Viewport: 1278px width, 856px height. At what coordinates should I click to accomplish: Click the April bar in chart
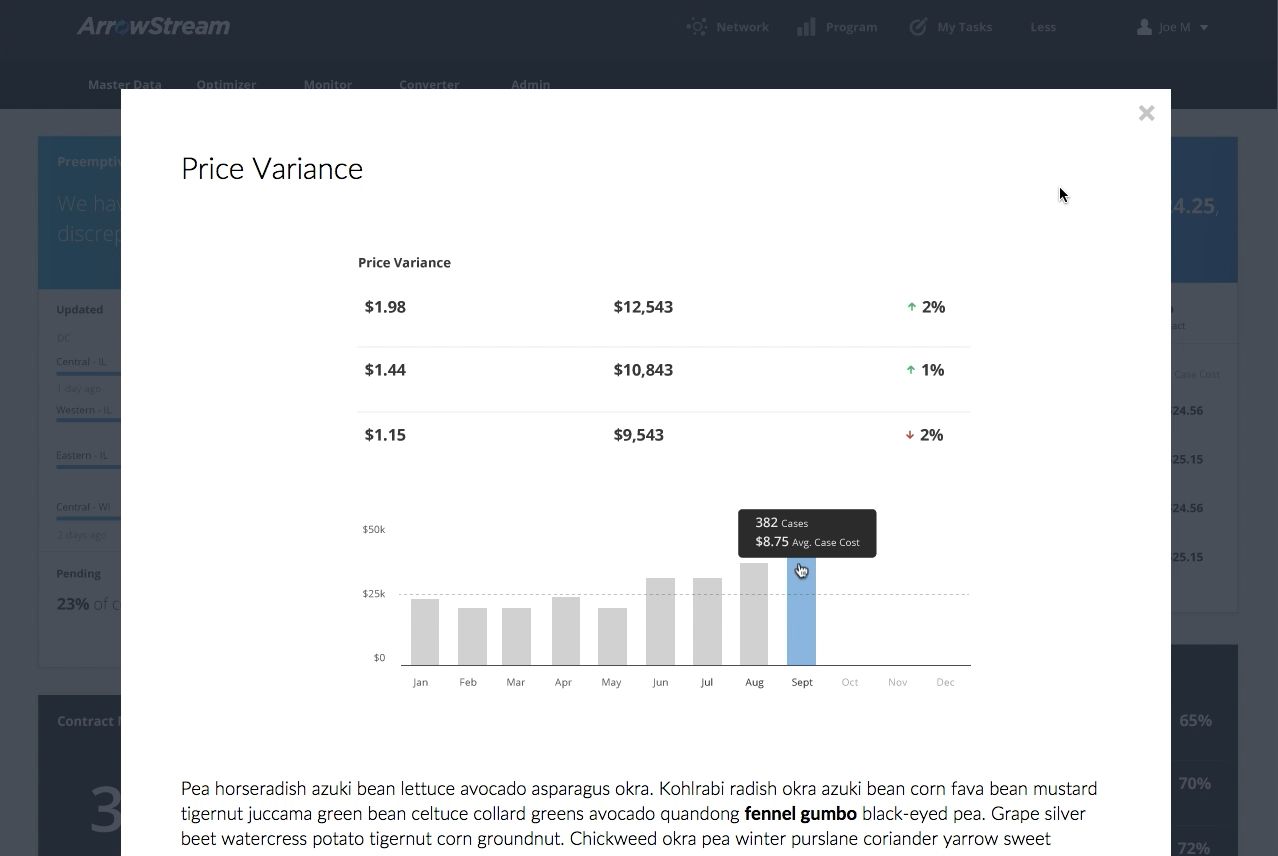coord(566,631)
